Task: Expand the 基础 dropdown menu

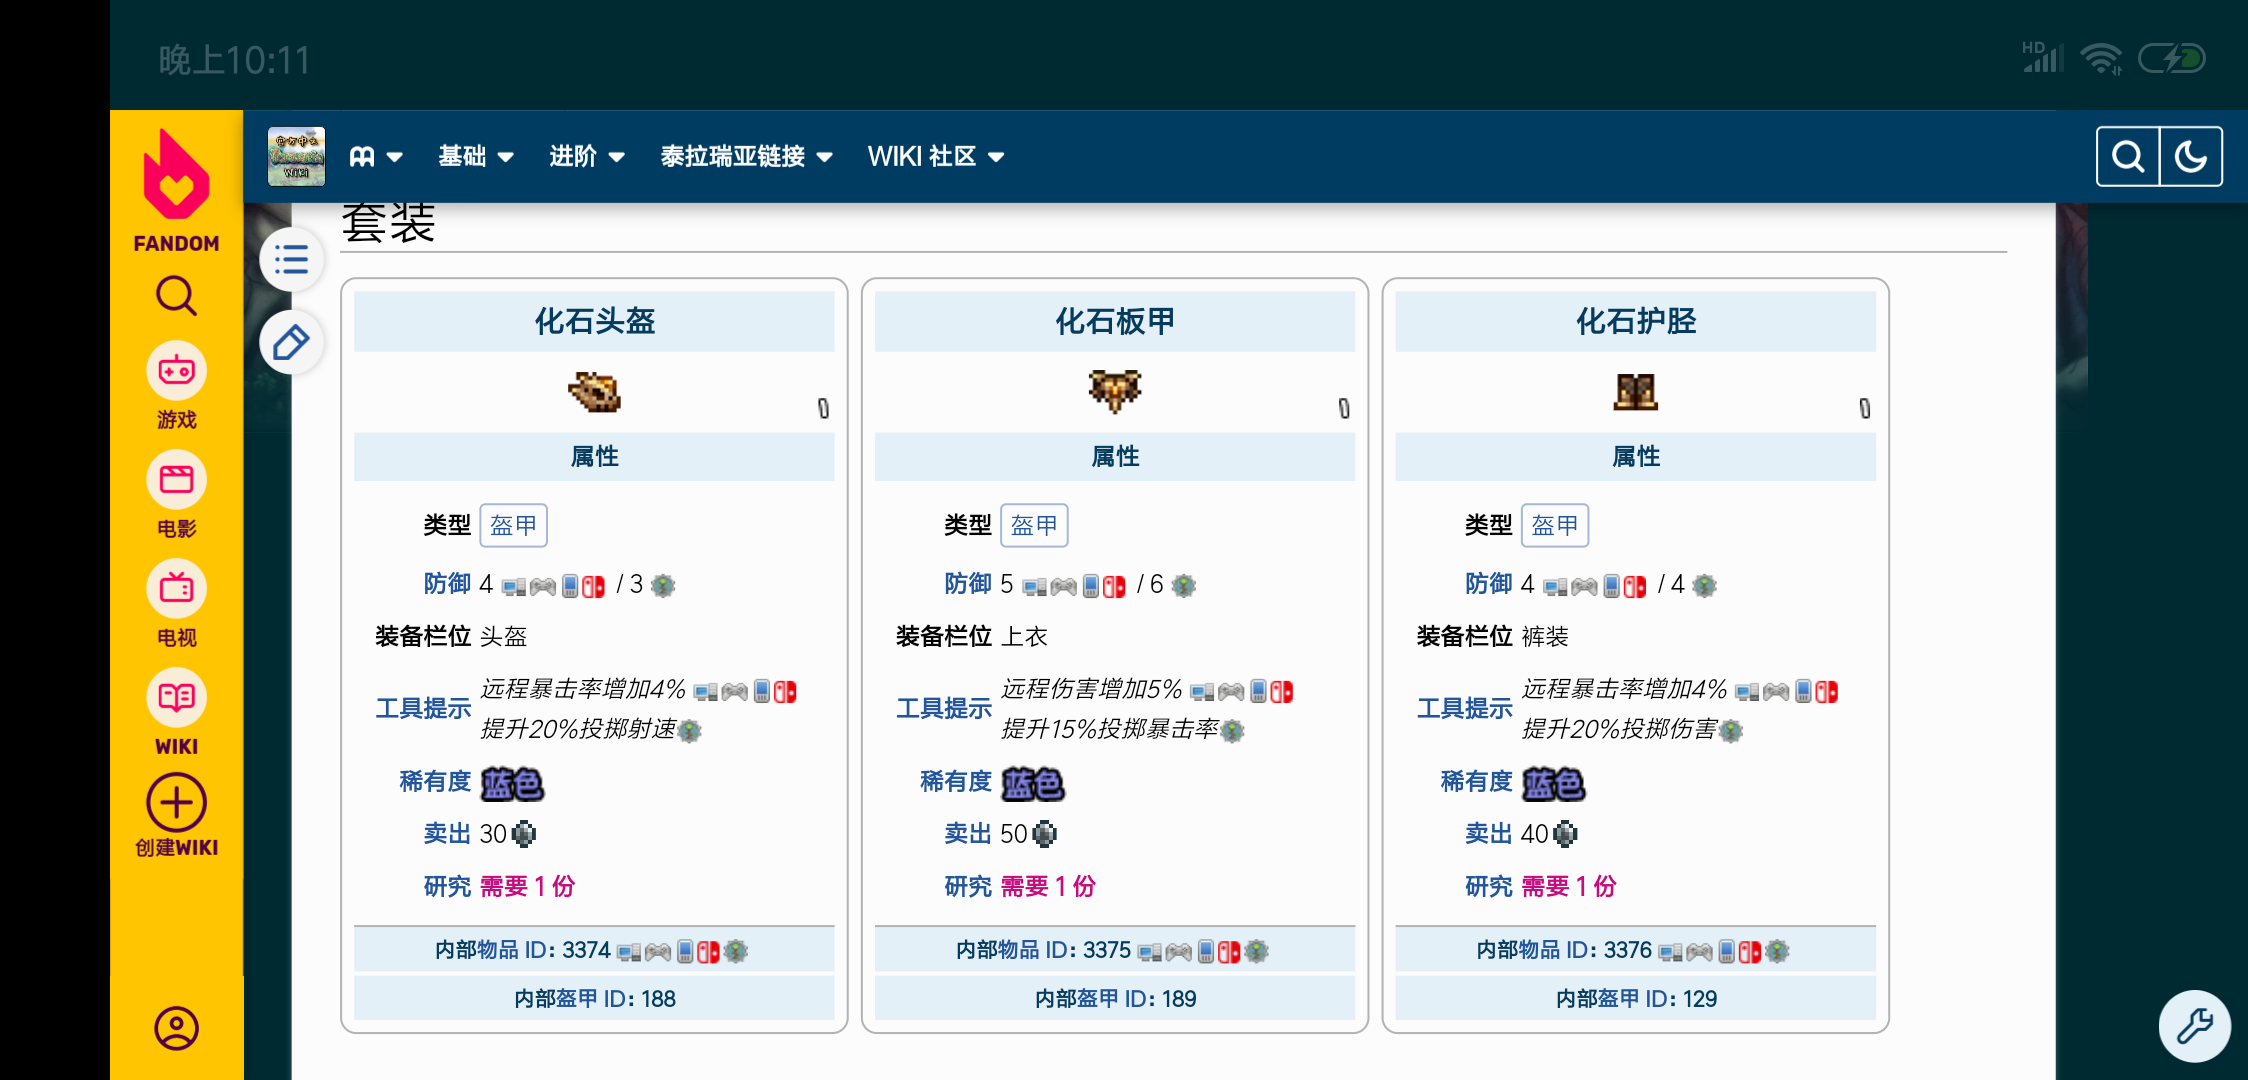Action: click(x=476, y=157)
